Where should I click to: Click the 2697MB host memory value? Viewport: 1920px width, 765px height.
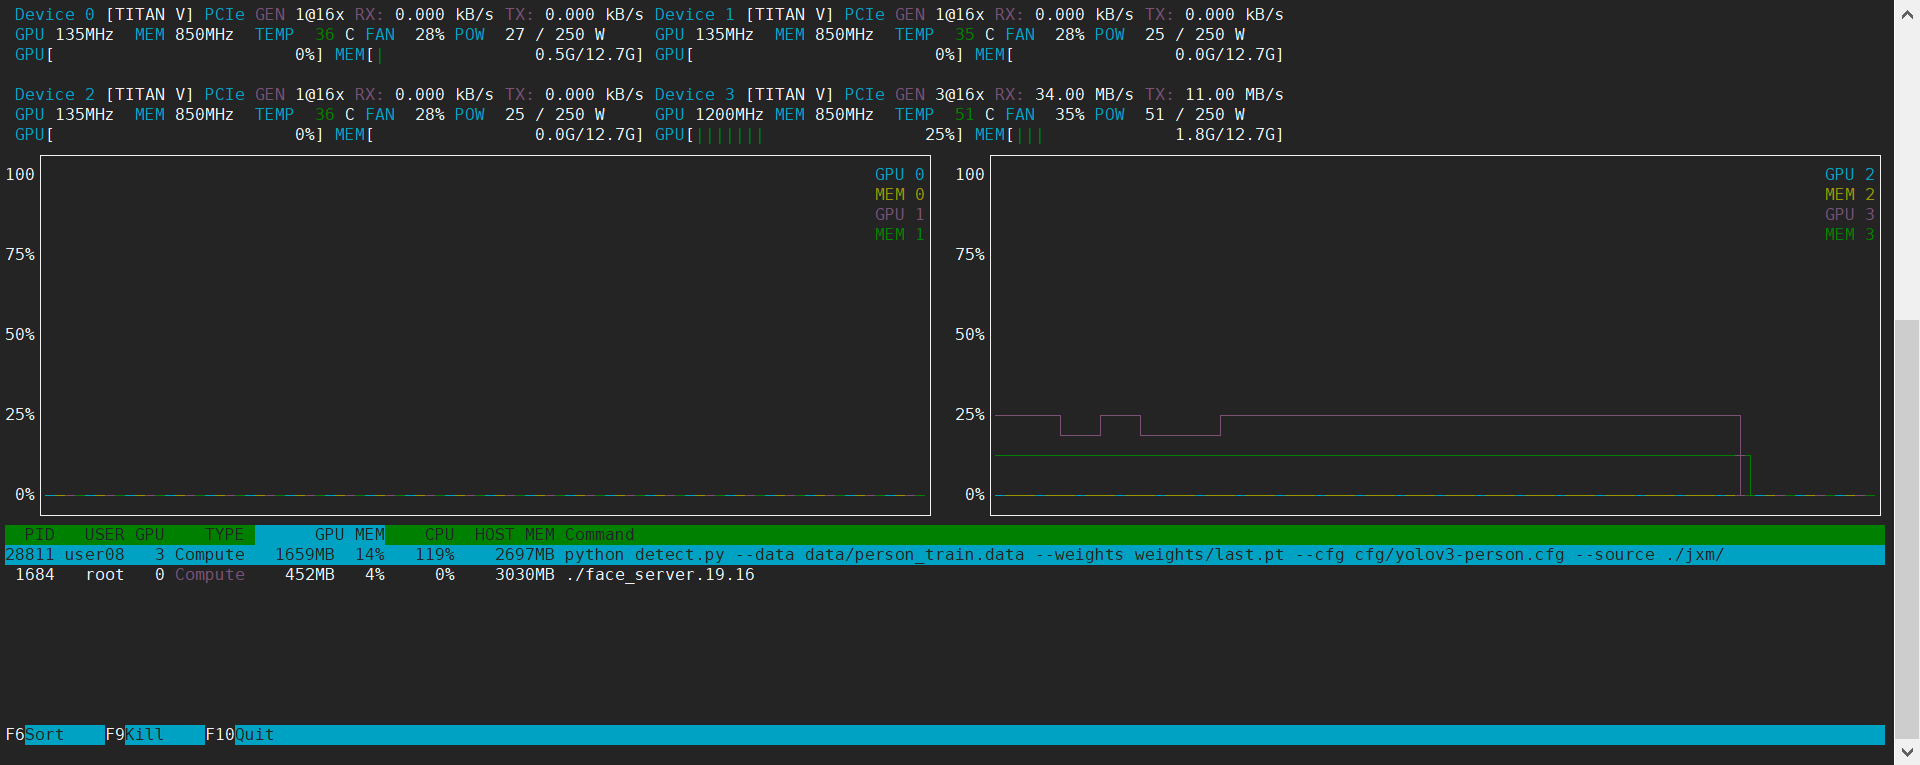(x=524, y=555)
